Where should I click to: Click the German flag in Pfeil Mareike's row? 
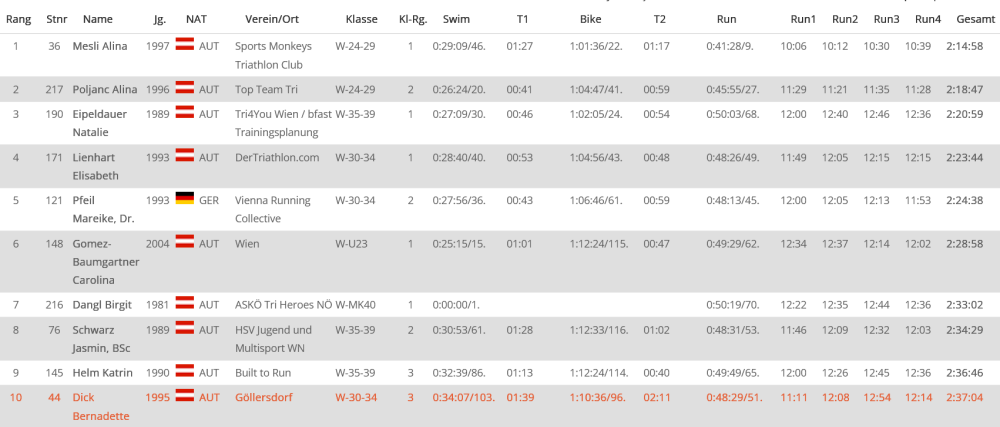point(184,198)
